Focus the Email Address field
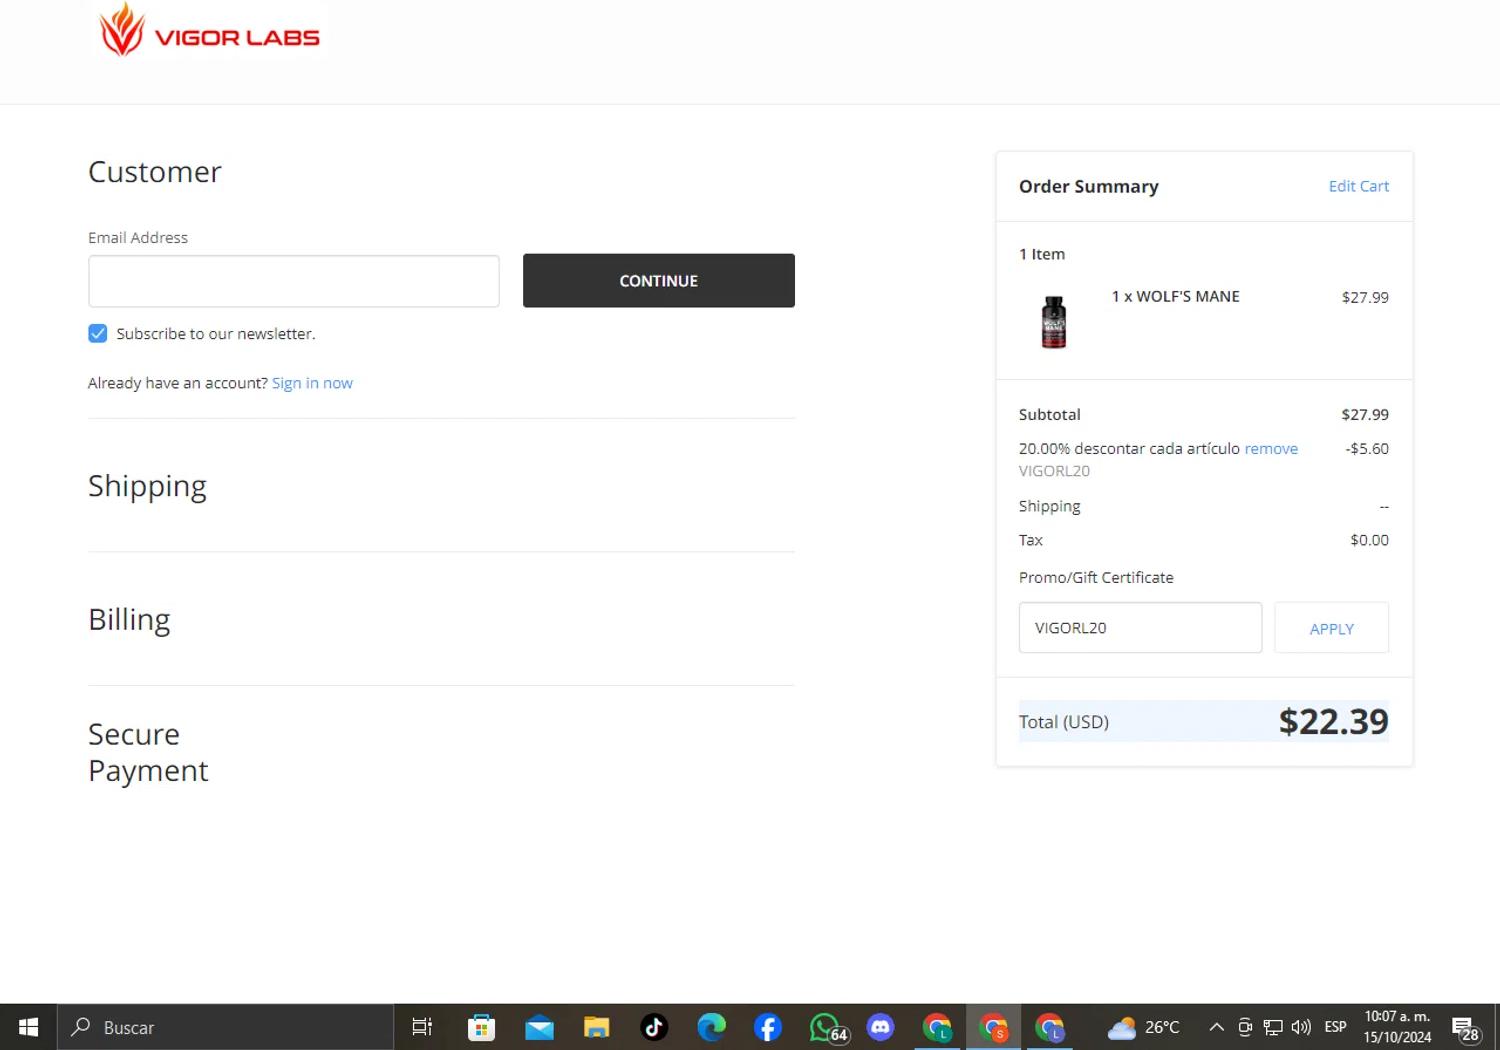Image resolution: width=1500 pixels, height=1050 pixels. (294, 281)
